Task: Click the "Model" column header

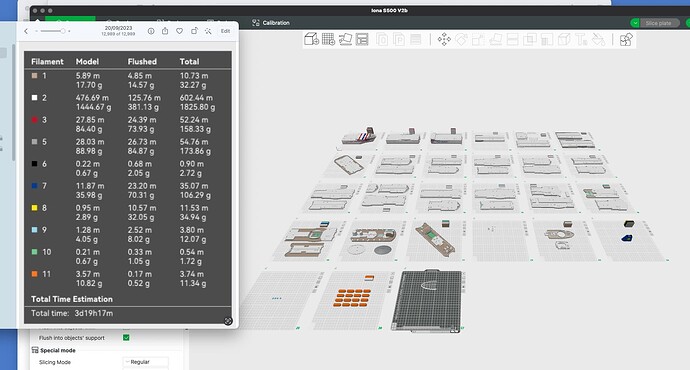Action: click(87, 62)
